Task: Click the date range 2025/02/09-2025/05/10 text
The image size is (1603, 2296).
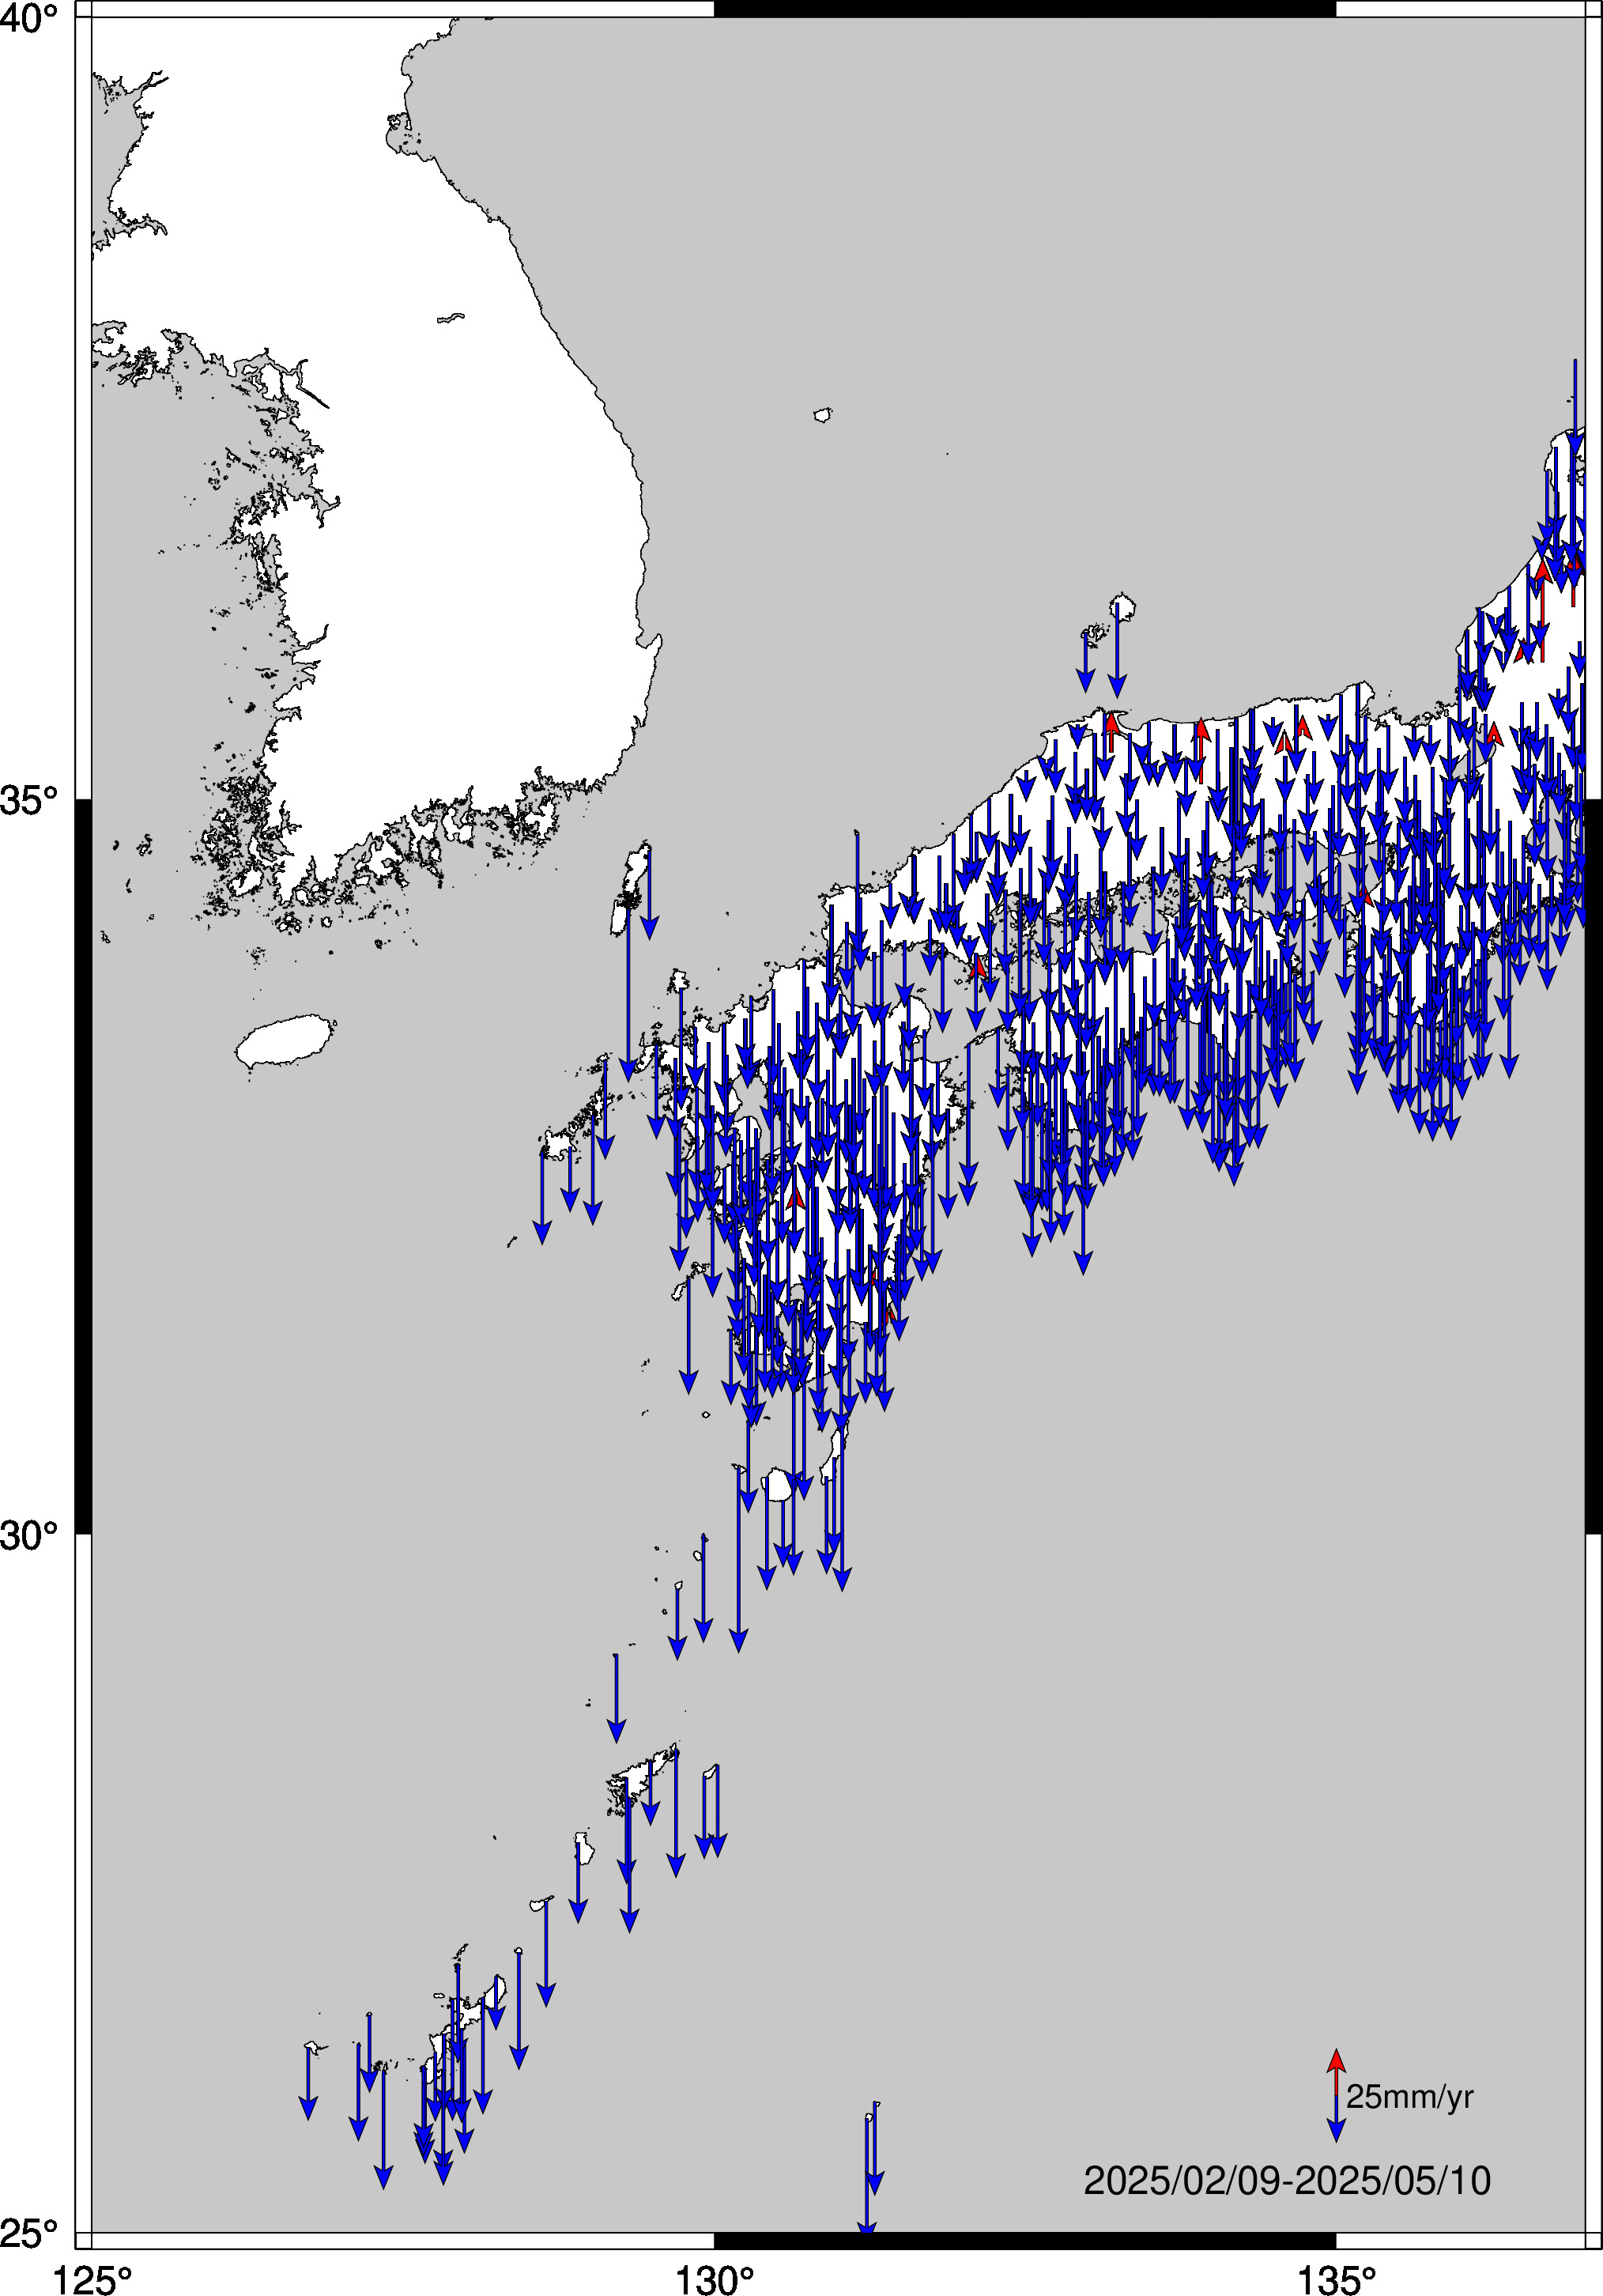Action: click(1287, 2181)
